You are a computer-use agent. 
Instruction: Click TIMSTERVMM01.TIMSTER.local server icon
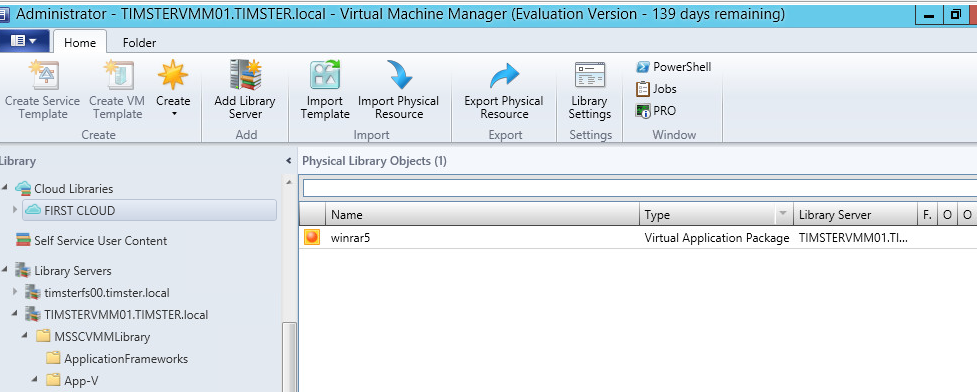33,314
